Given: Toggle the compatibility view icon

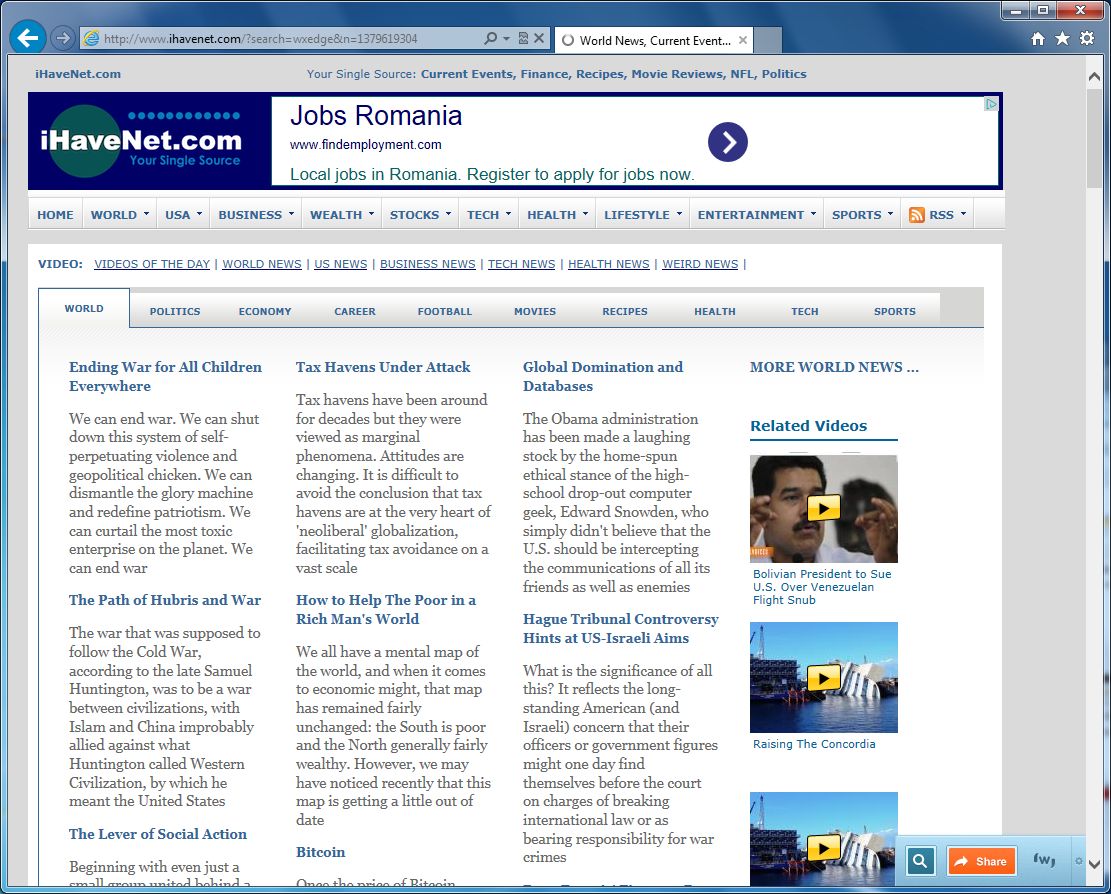Looking at the screenshot, I should coord(523,38).
